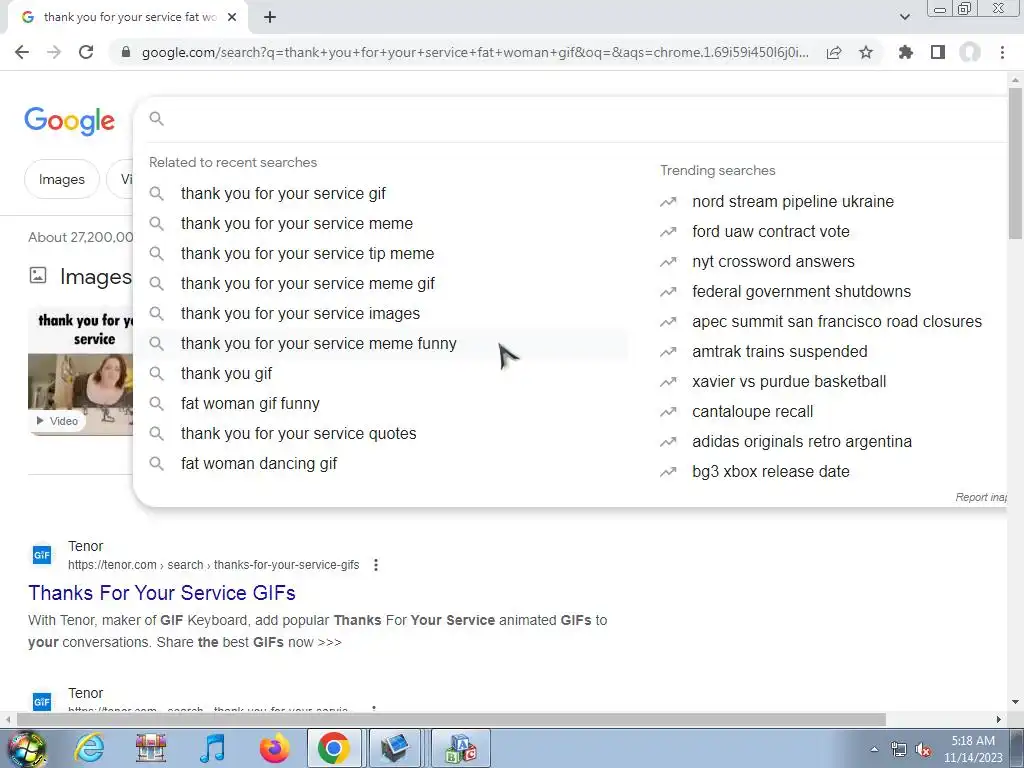Click the muted volume tray icon

point(923,750)
